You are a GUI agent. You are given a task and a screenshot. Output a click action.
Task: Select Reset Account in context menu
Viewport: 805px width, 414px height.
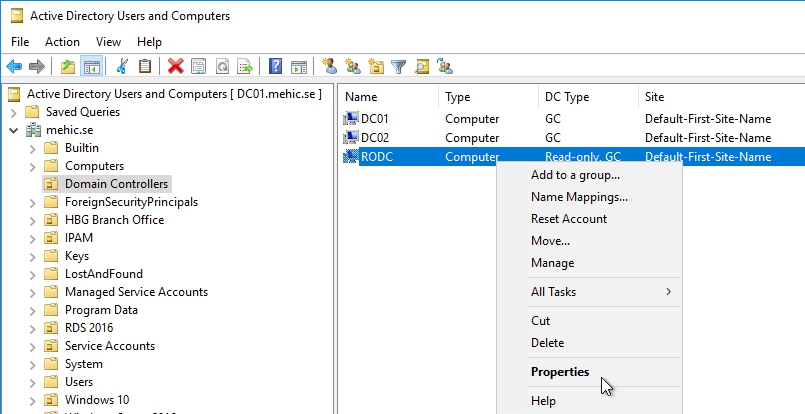click(568, 219)
